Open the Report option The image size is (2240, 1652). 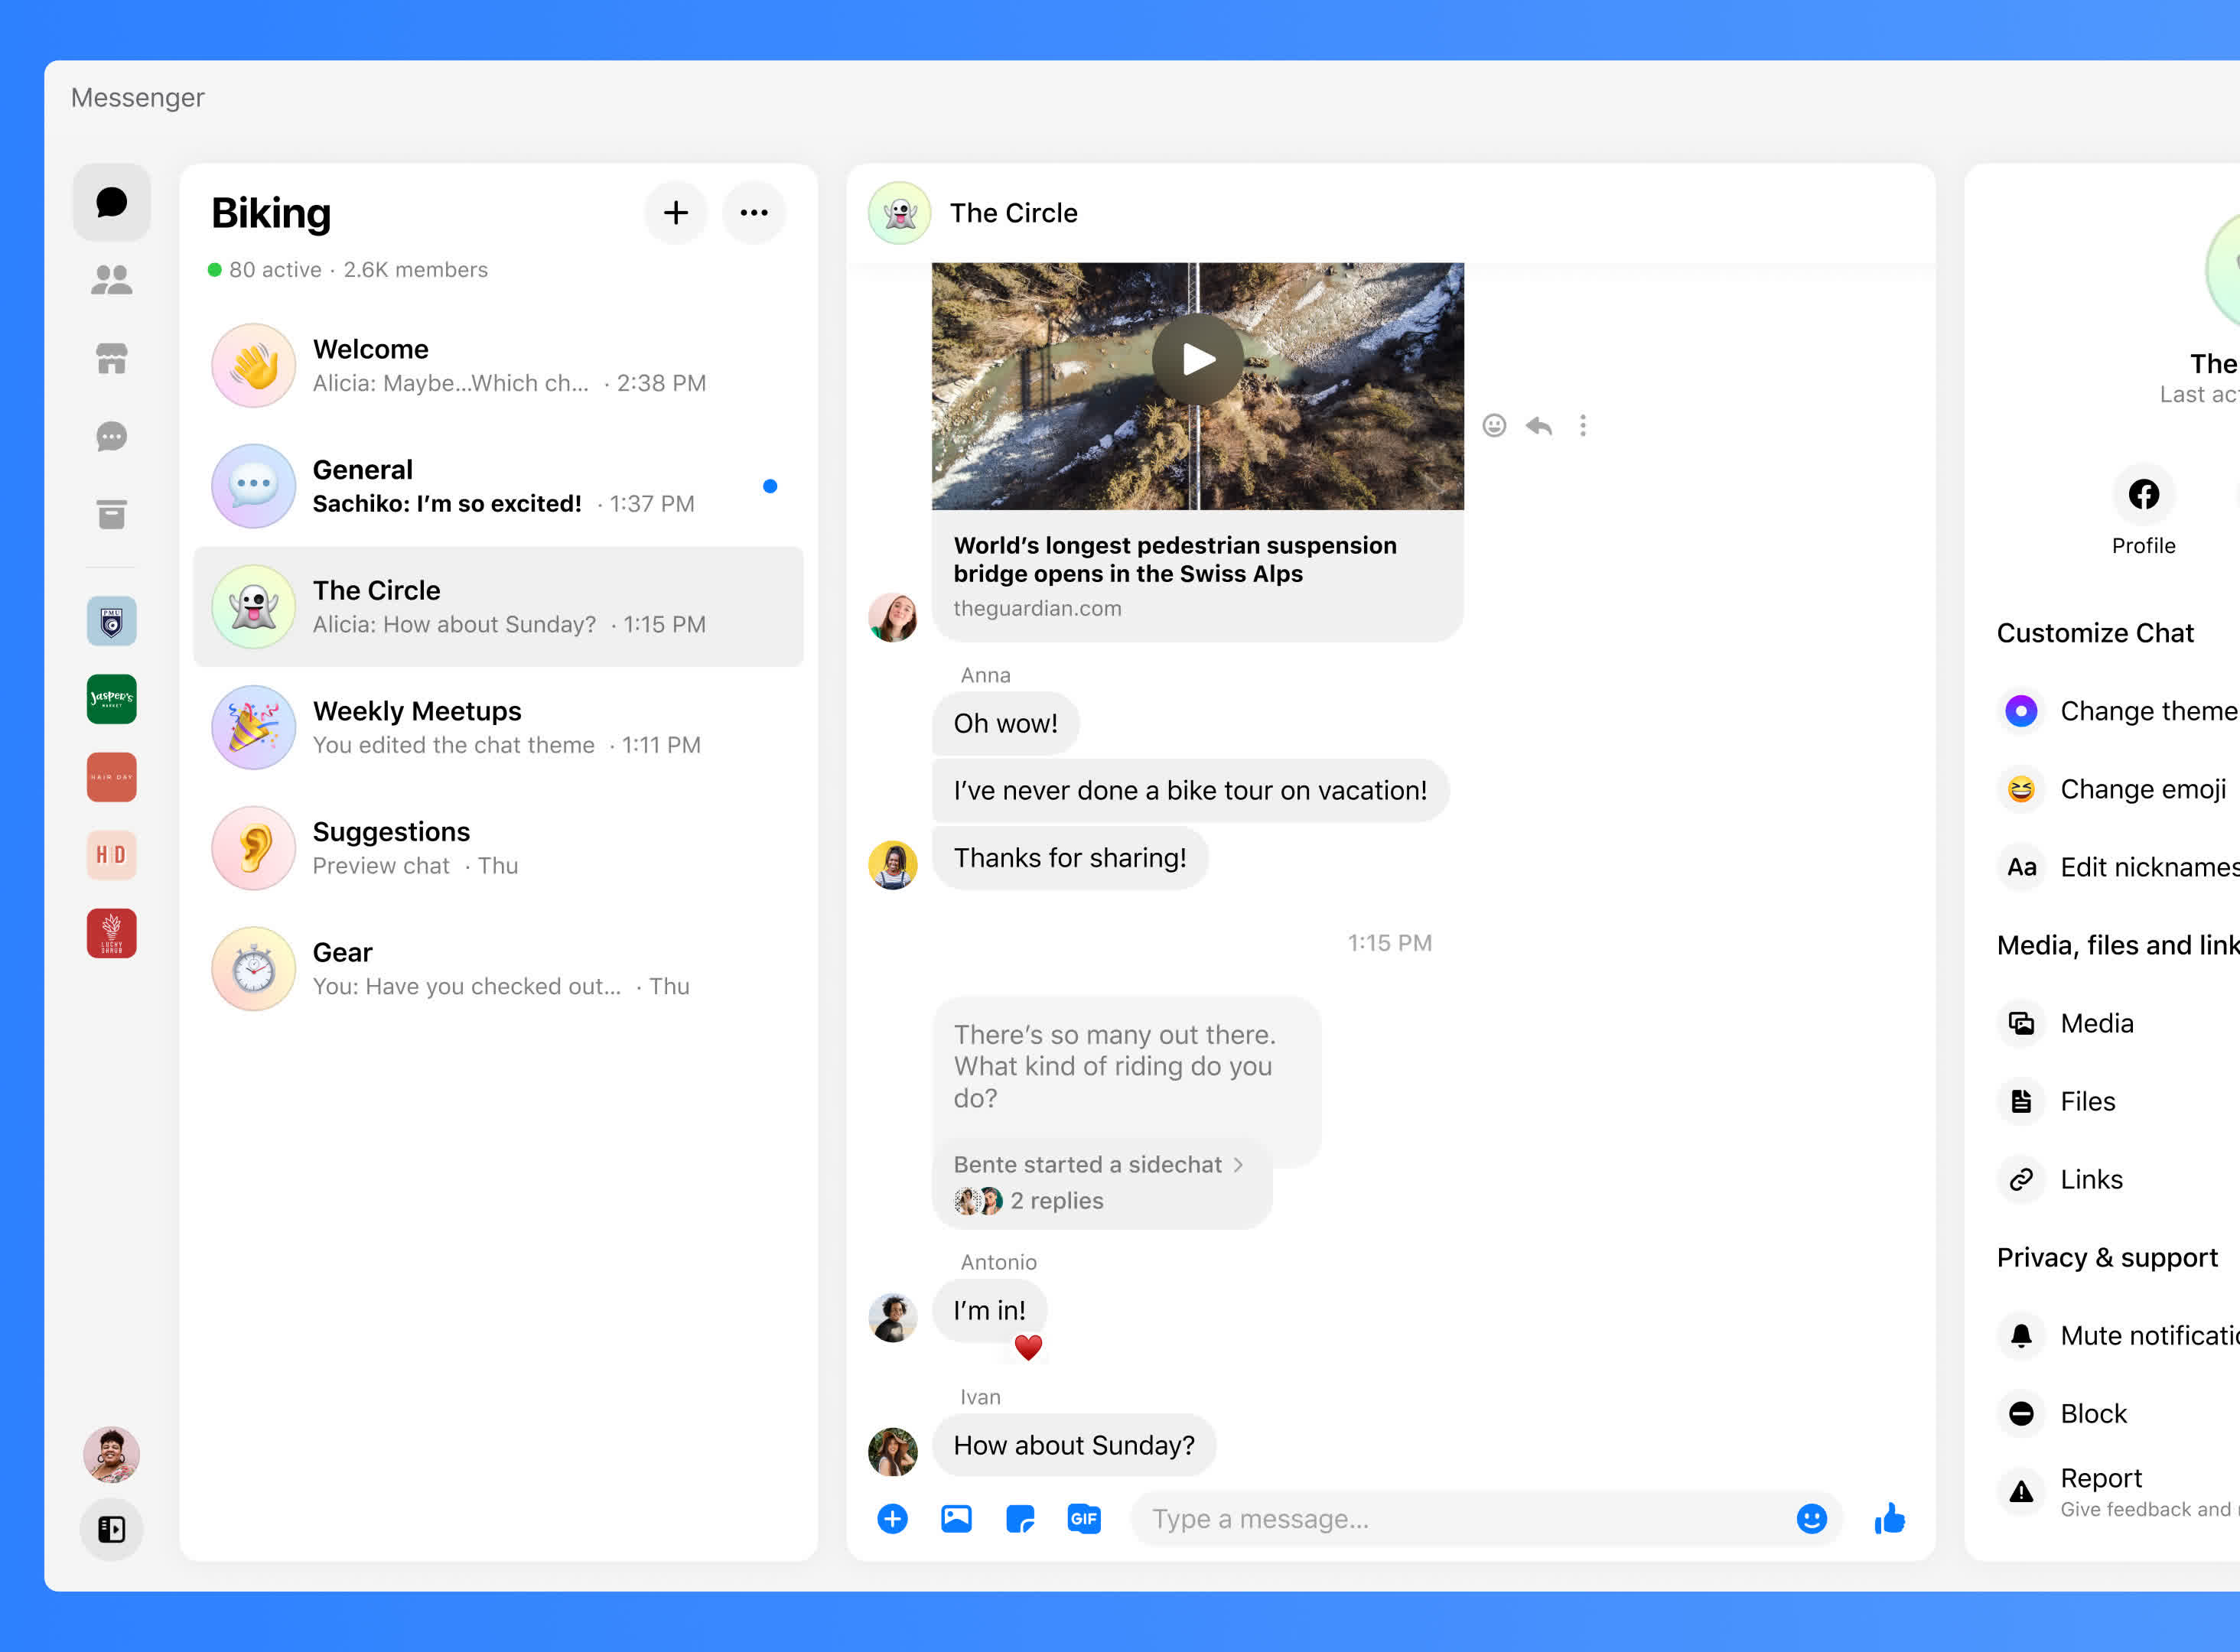pyautogui.click(x=2118, y=1491)
